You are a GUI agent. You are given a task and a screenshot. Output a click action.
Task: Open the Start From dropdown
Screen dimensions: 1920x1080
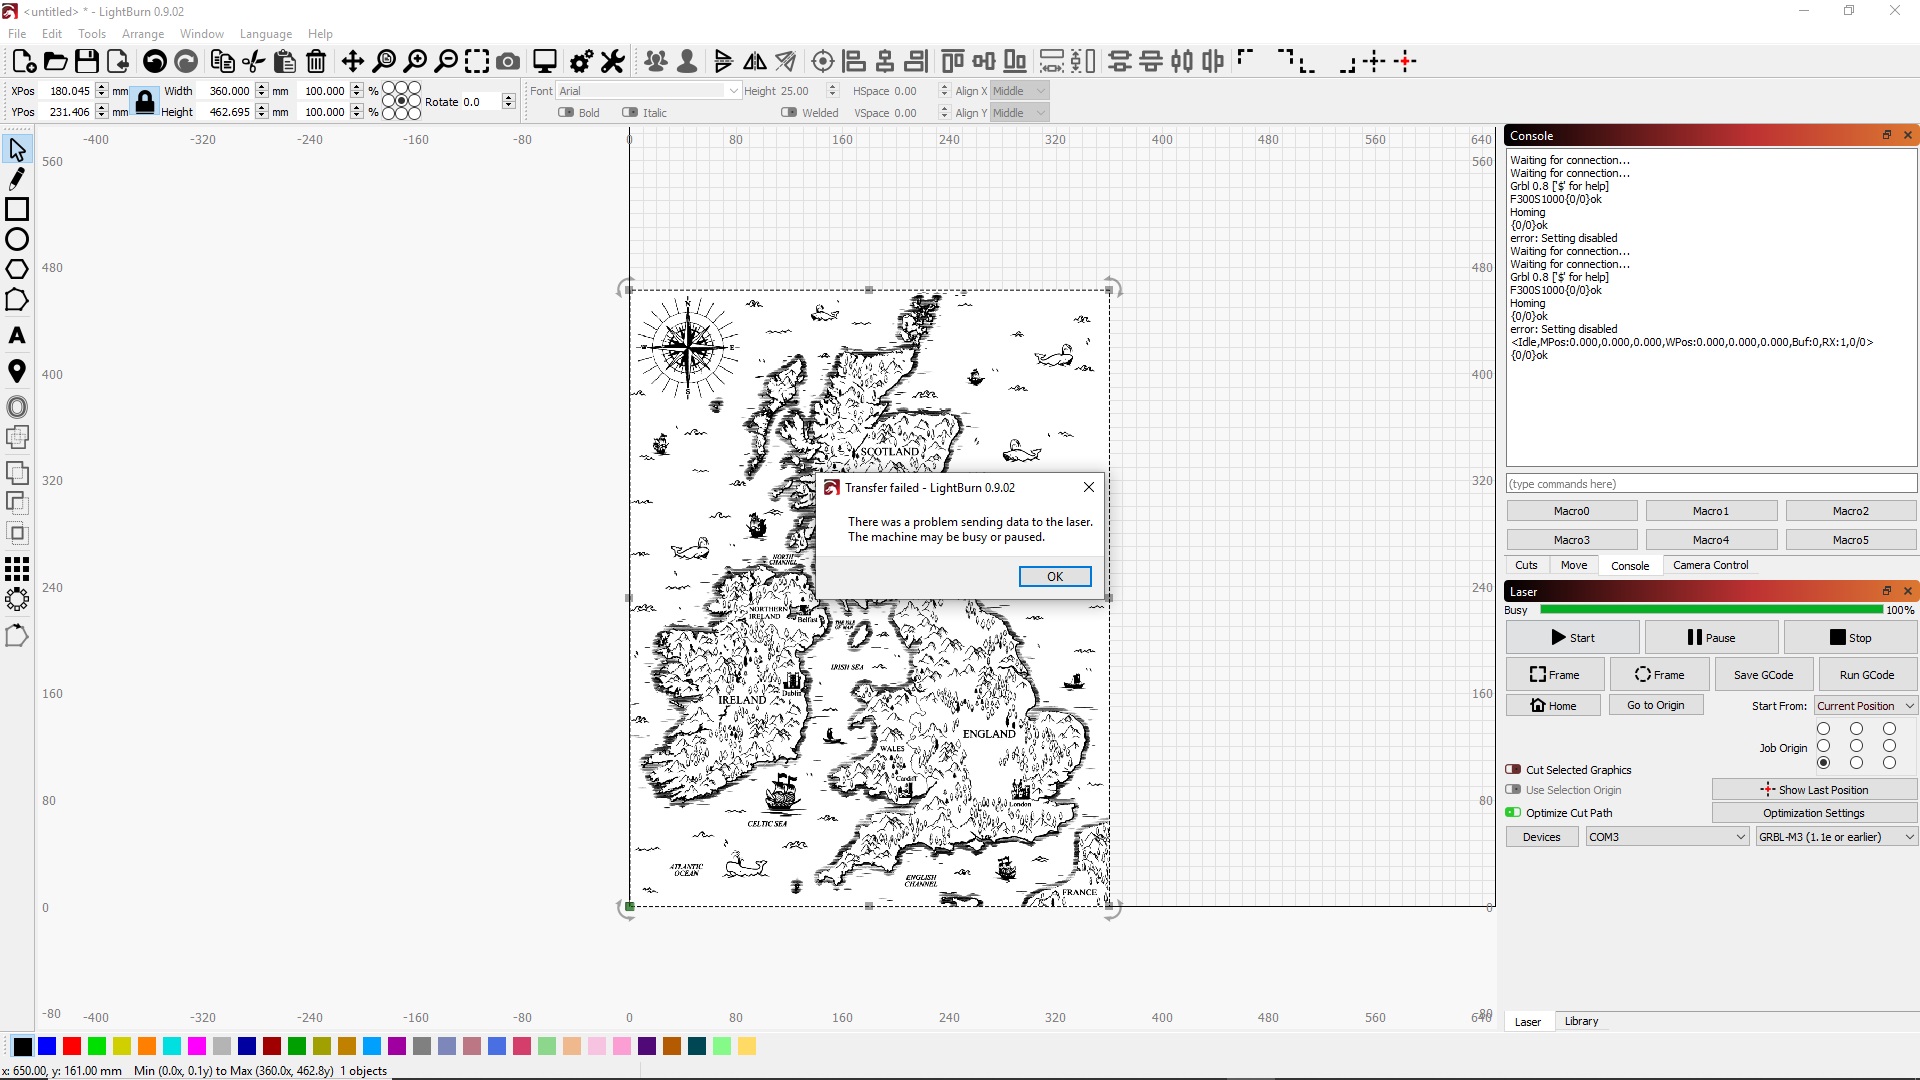tap(1864, 705)
